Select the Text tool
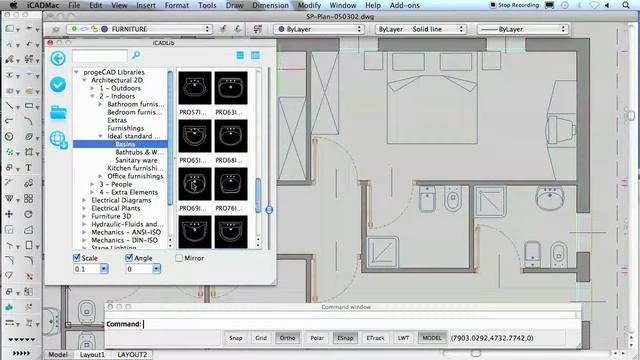640x360 pixels. pyautogui.click(x=29, y=168)
